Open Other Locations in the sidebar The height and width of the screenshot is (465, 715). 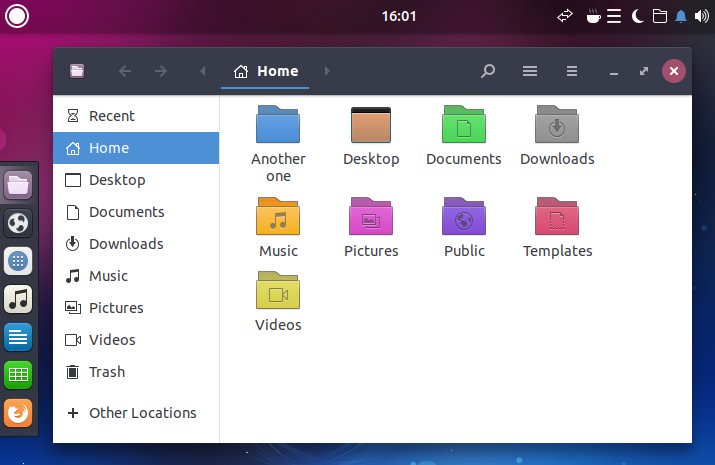[x=136, y=413]
